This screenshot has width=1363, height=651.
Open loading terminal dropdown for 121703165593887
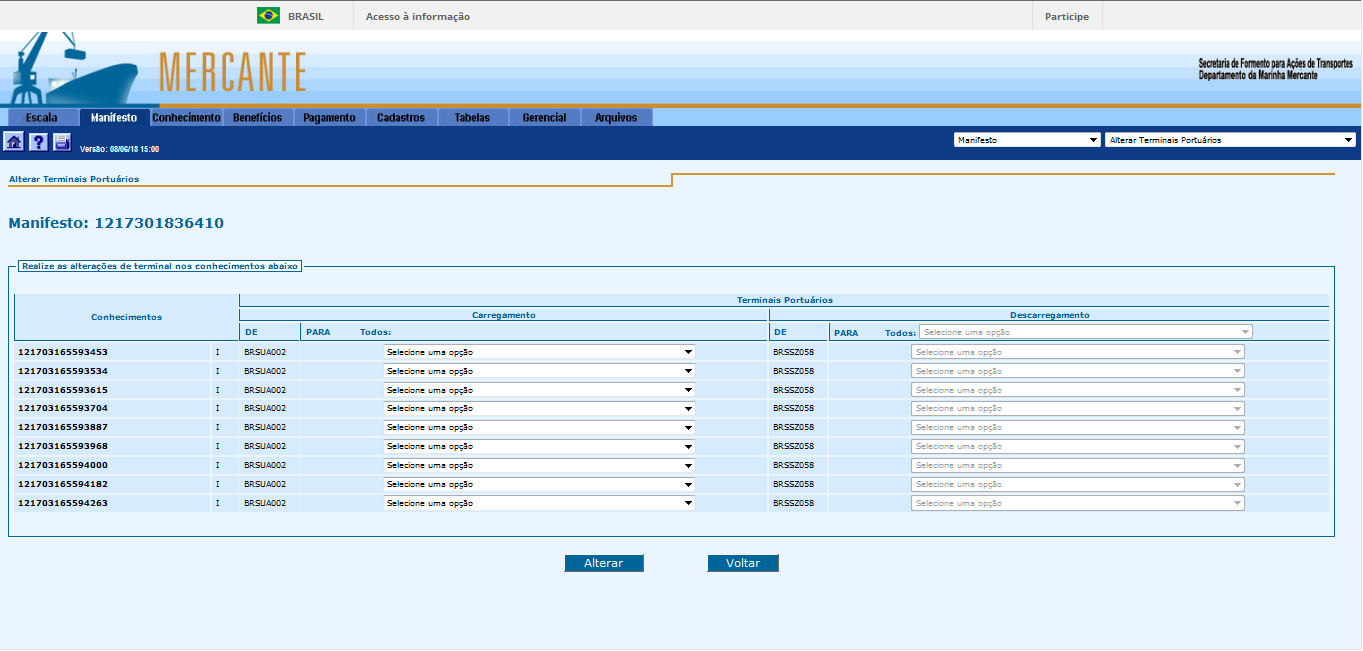coord(539,427)
